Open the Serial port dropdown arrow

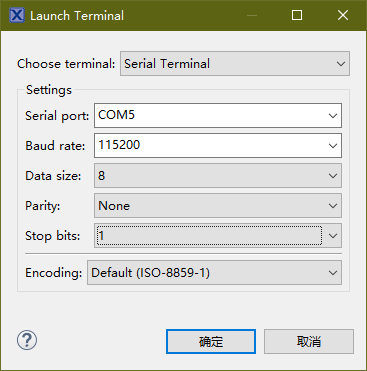click(x=333, y=116)
